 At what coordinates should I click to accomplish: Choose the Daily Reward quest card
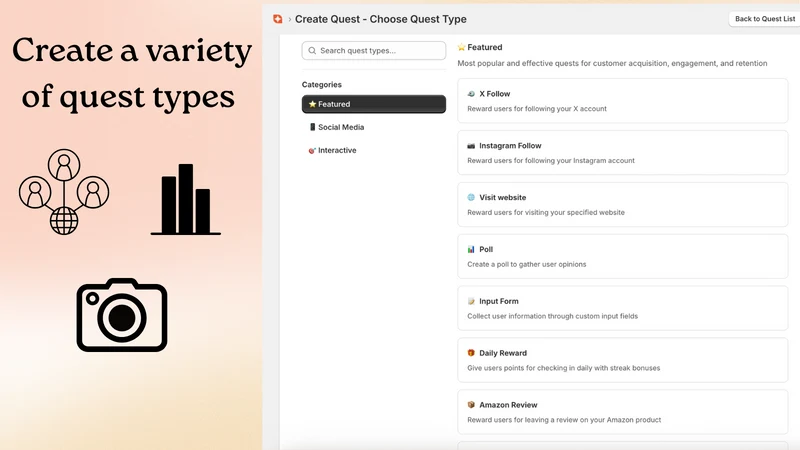click(622, 360)
